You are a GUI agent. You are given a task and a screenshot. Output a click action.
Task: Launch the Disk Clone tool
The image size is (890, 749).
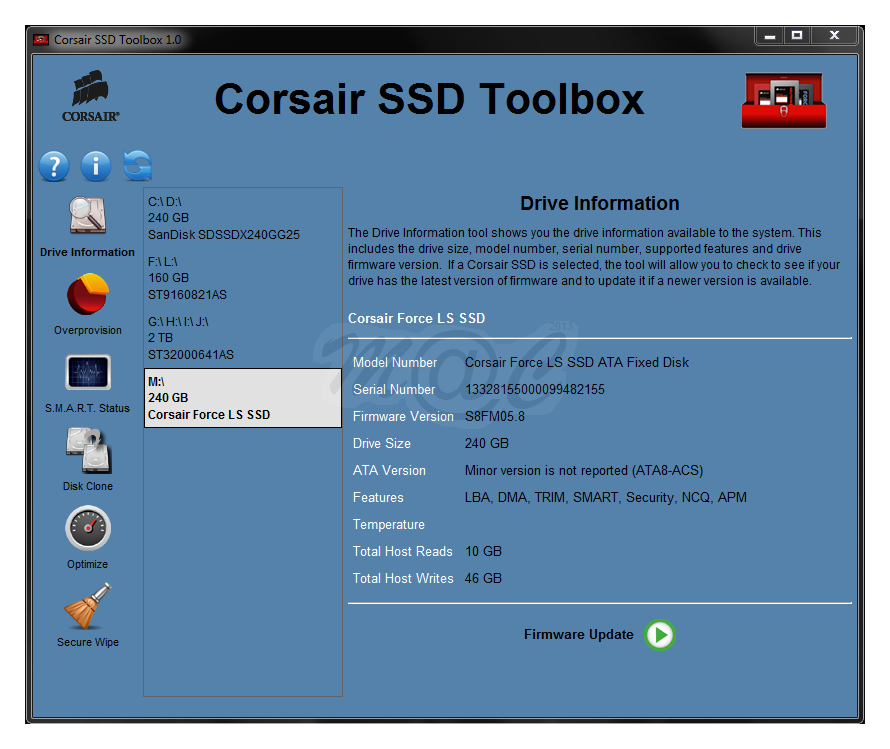(x=87, y=452)
